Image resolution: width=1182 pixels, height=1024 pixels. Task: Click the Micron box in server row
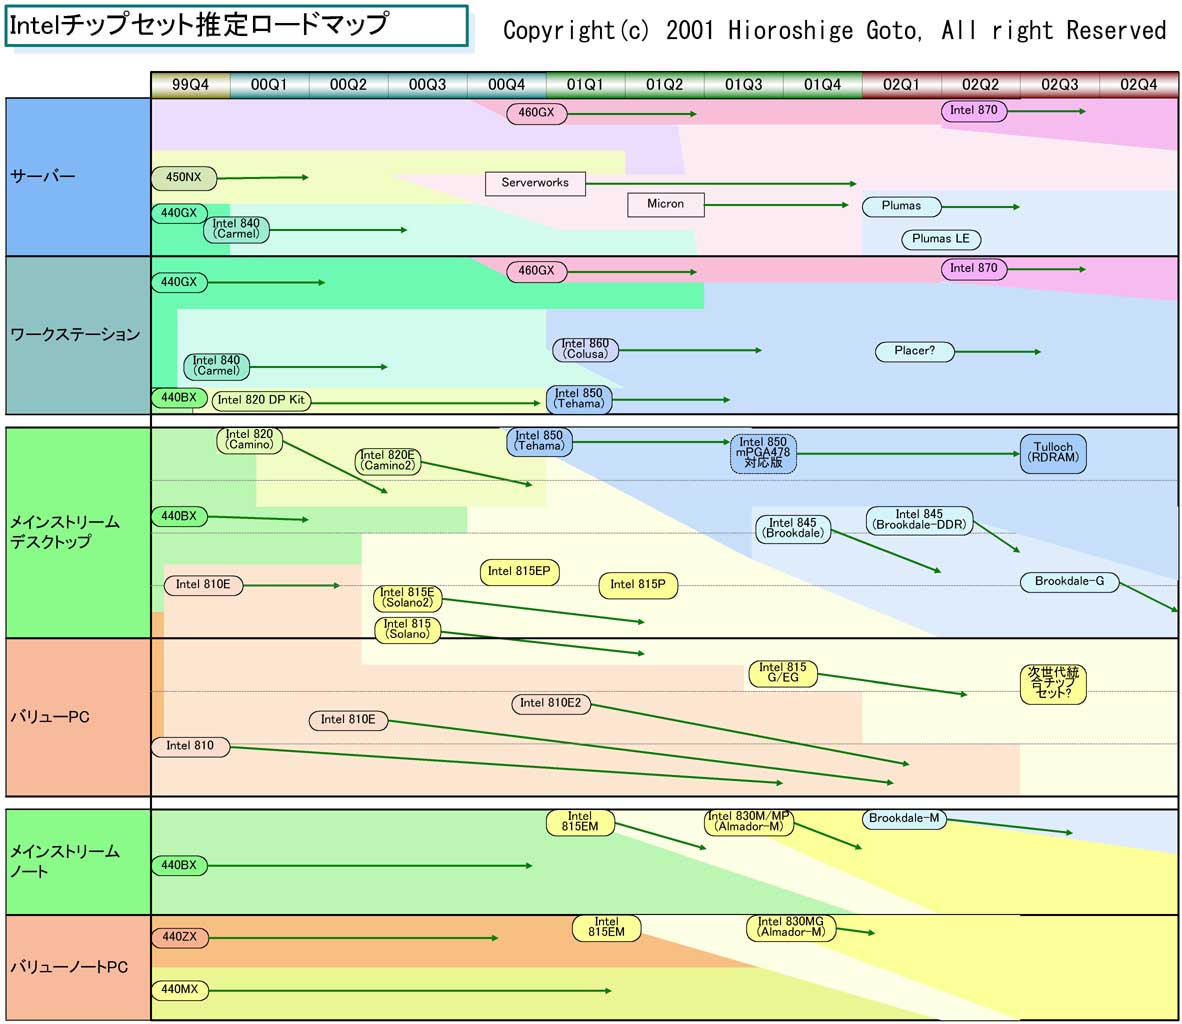pyautogui.click(x=665, y=204)
